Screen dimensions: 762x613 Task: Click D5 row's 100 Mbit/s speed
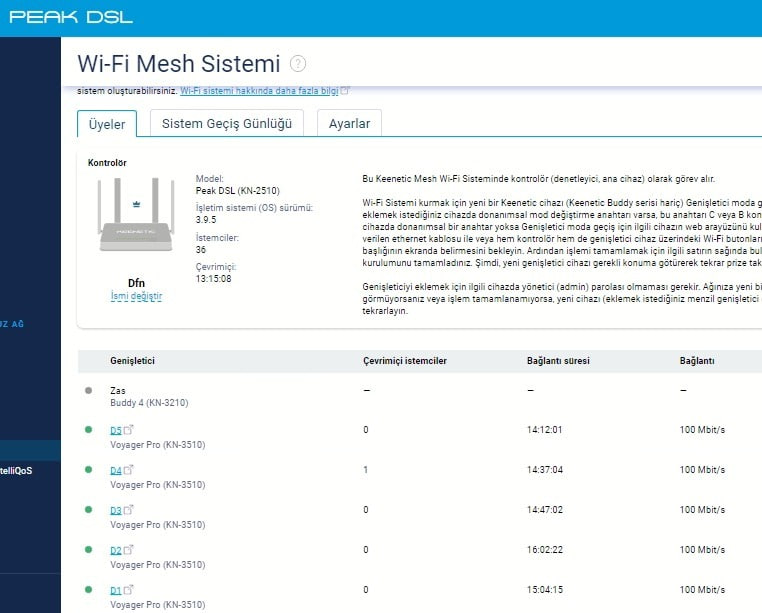pos(702,430)
